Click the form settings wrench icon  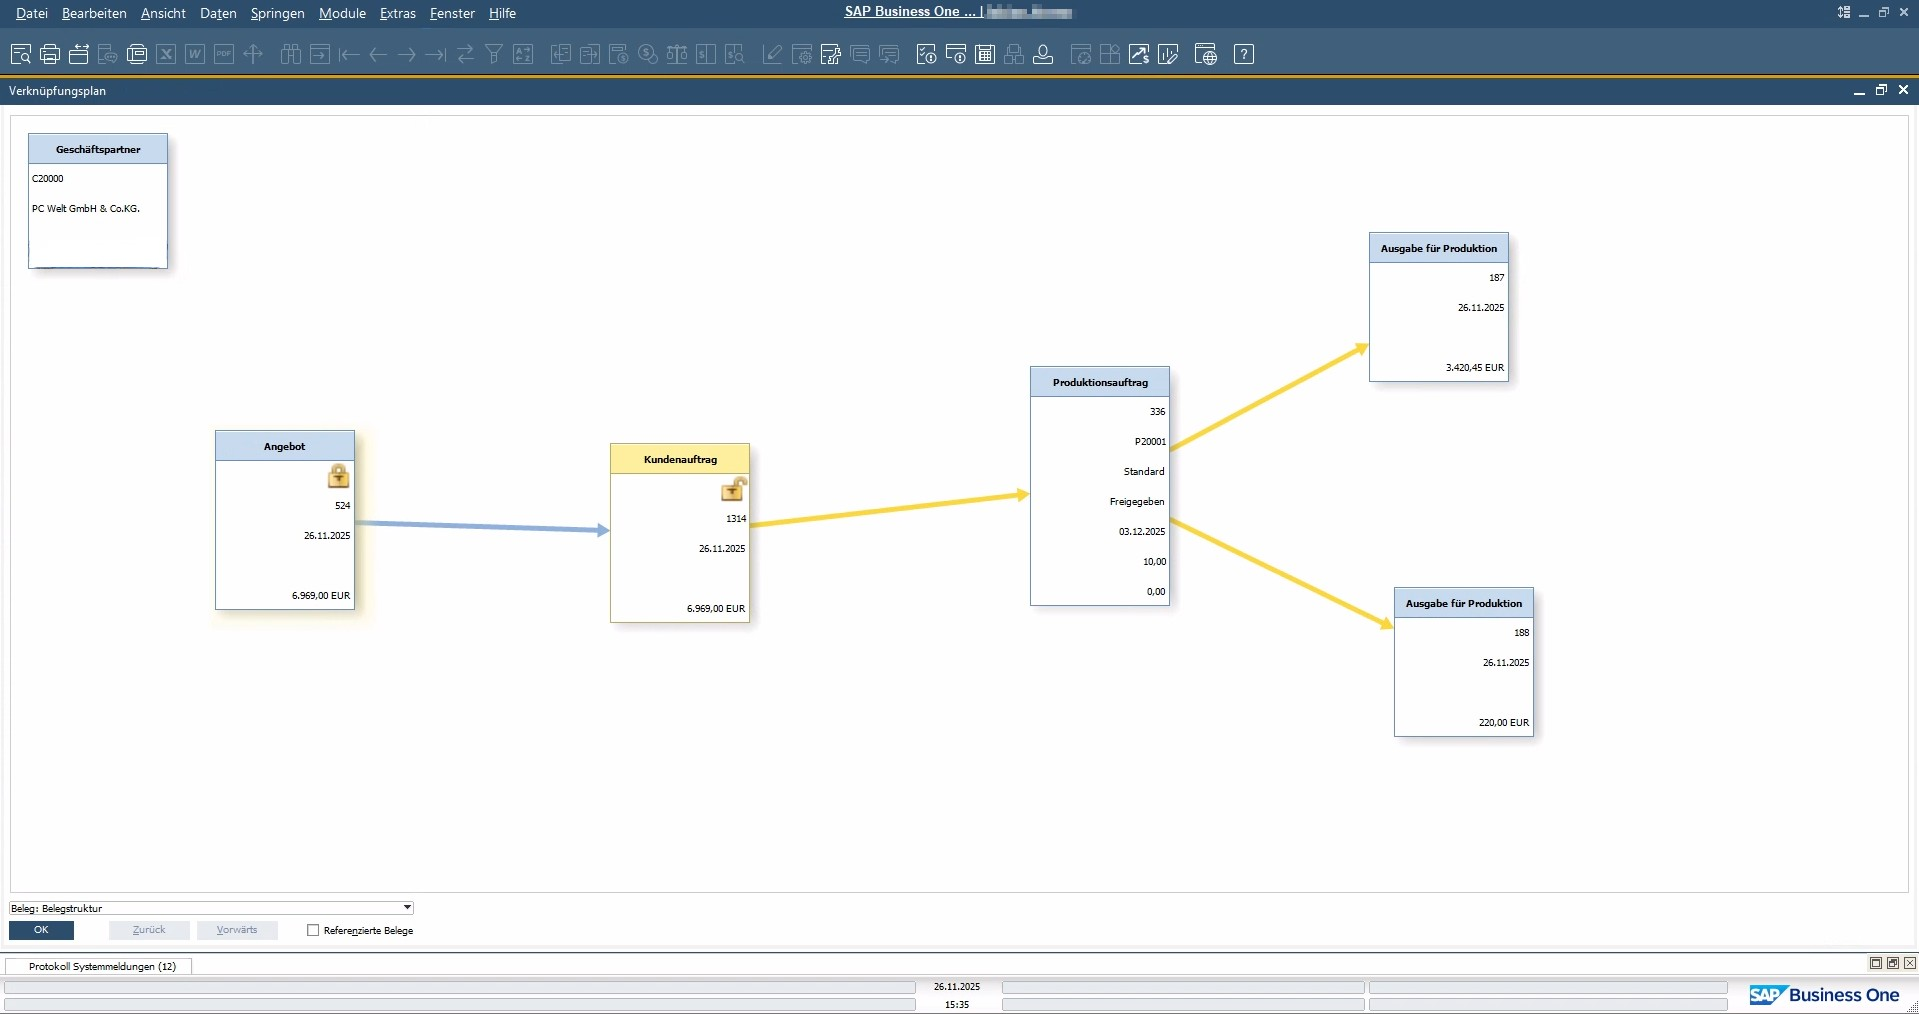[x=830, y=54]
